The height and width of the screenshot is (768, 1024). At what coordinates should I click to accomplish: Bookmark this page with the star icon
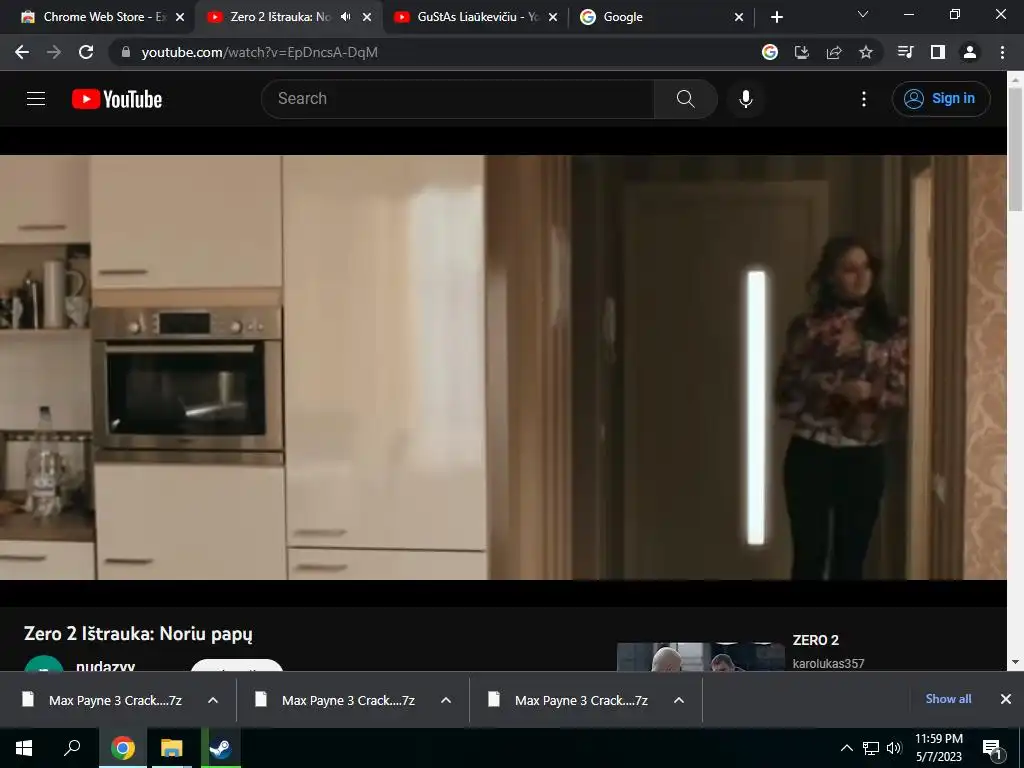coord(866,52)
